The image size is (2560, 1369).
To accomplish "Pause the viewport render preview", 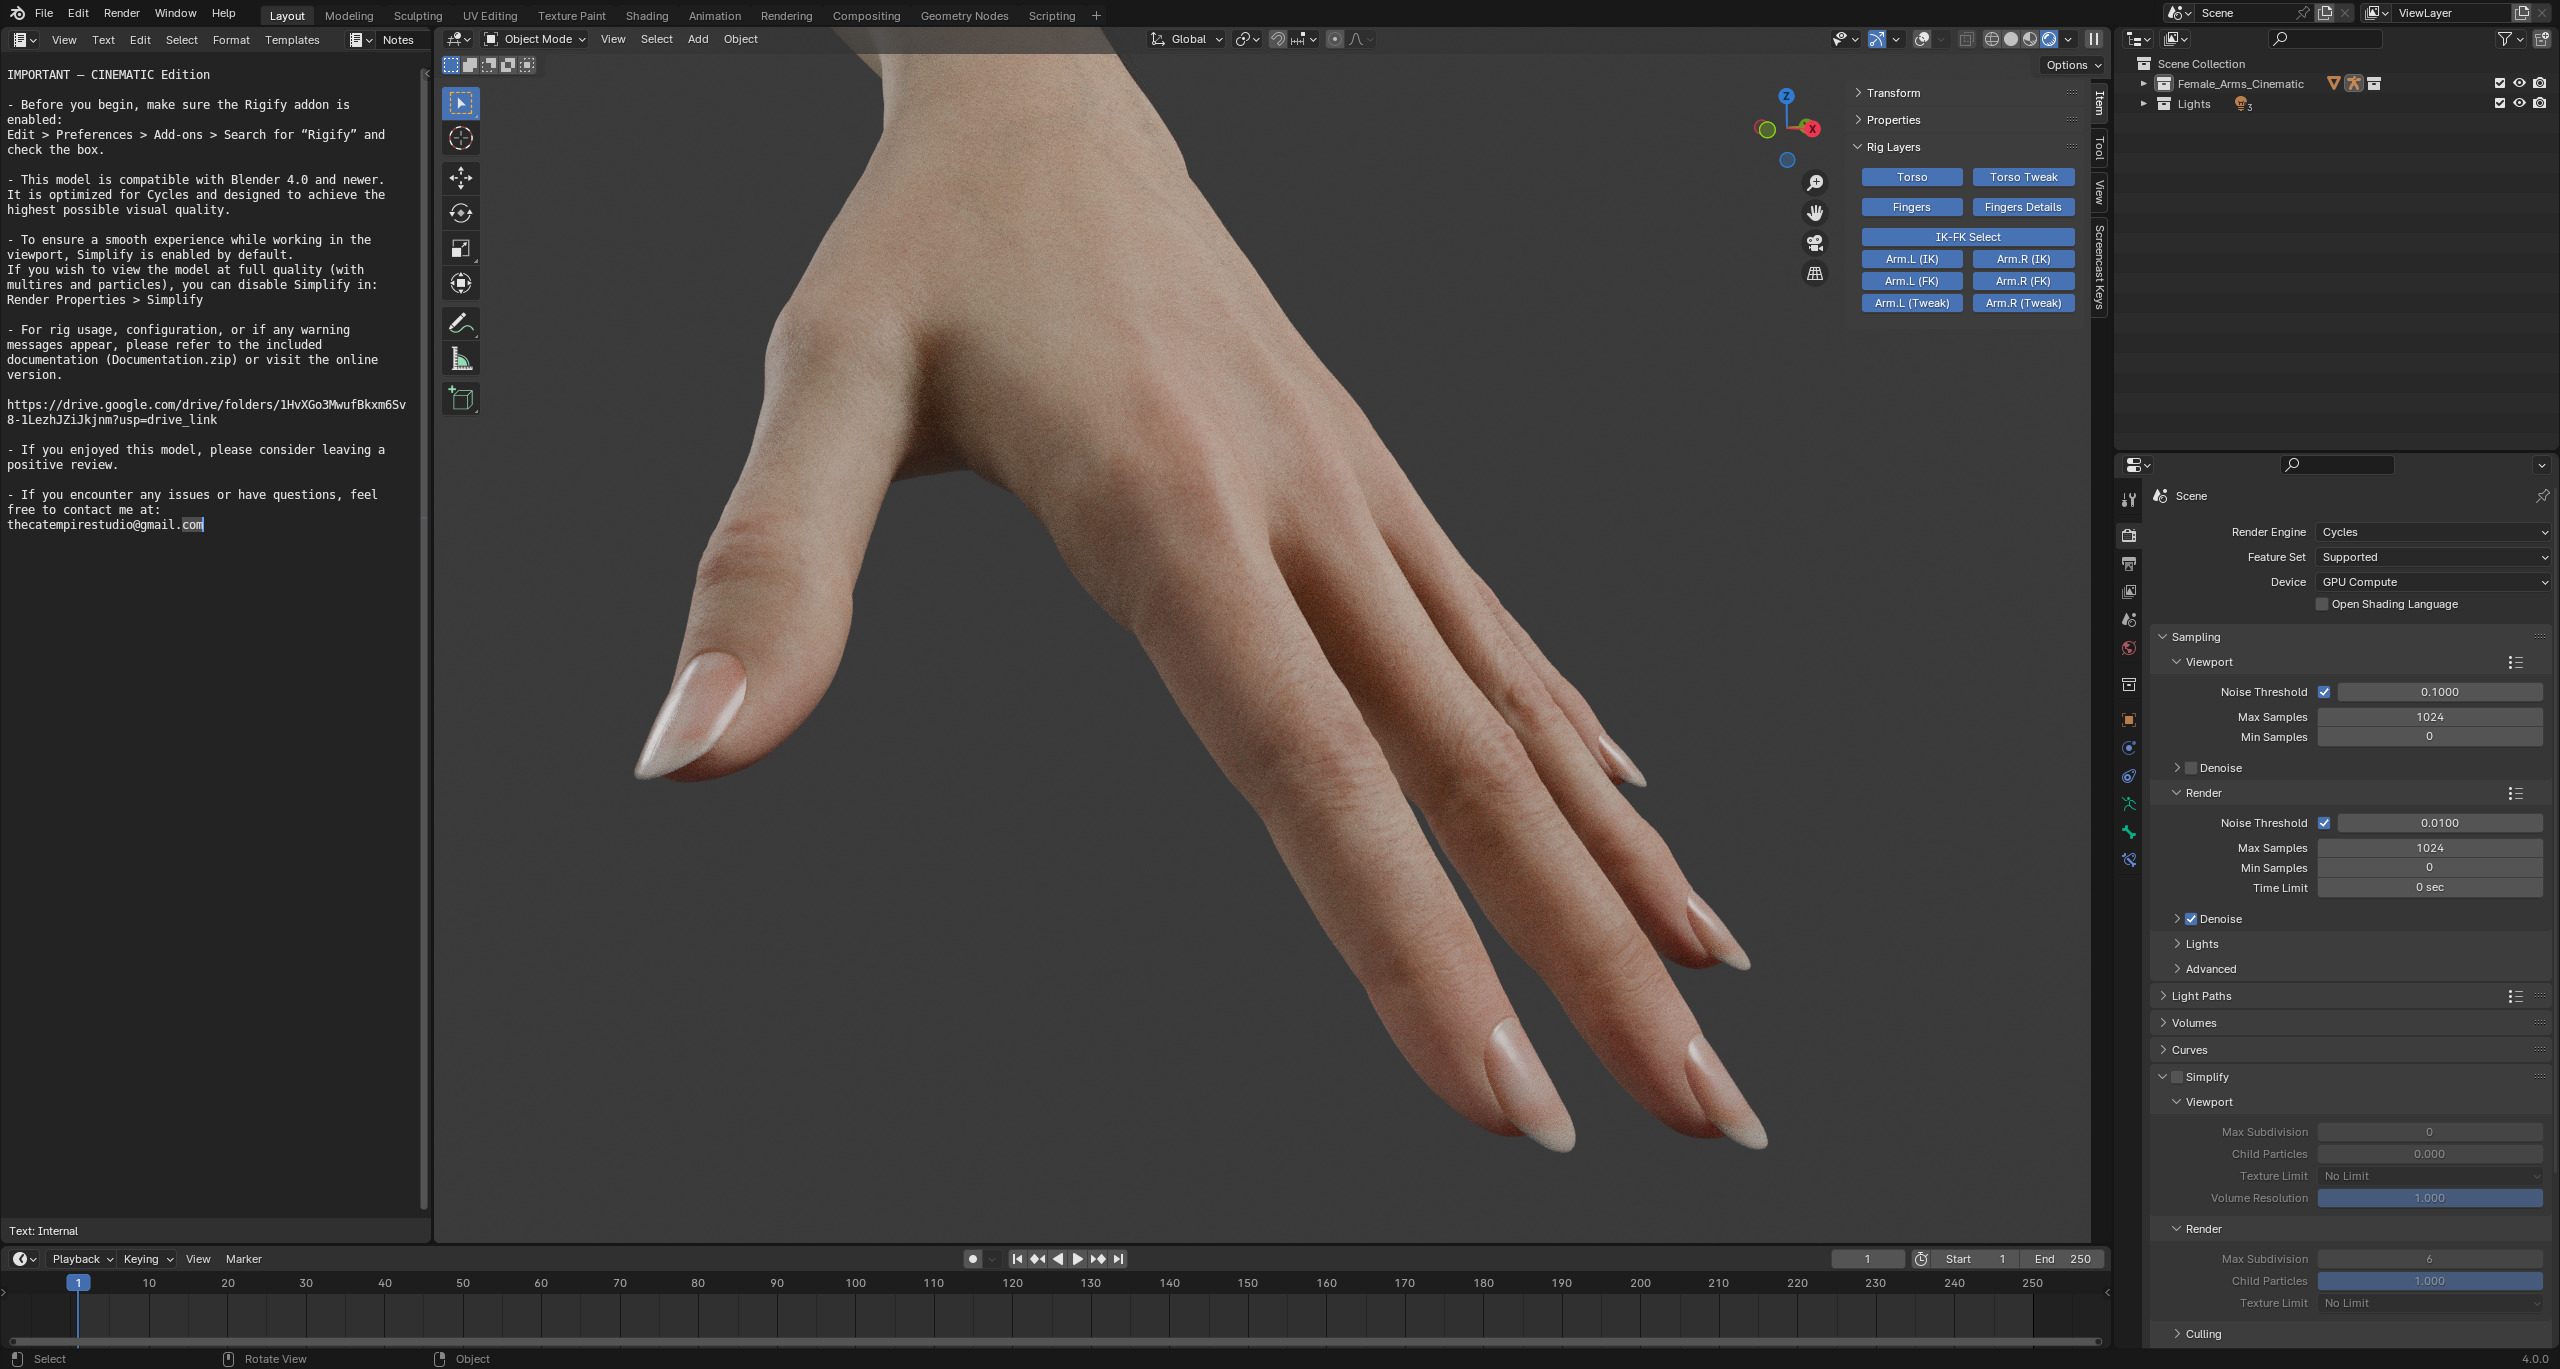I will (2094, 39).
